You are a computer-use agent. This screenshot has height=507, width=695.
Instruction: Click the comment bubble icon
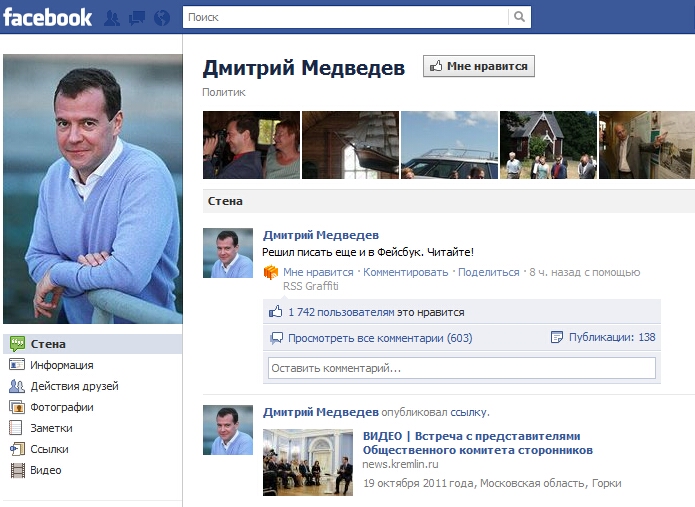pos(277,338)
